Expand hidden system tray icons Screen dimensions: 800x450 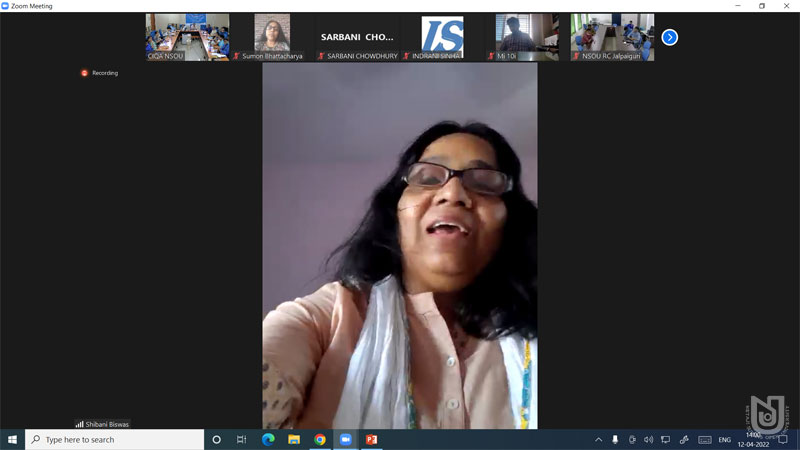598,439
